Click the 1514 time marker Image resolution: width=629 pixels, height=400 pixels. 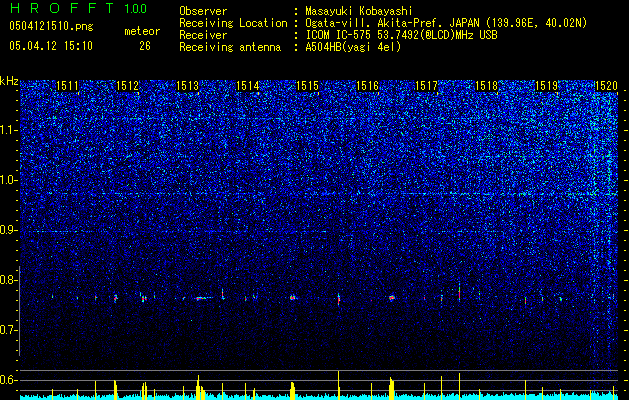(x=248, y=86)
